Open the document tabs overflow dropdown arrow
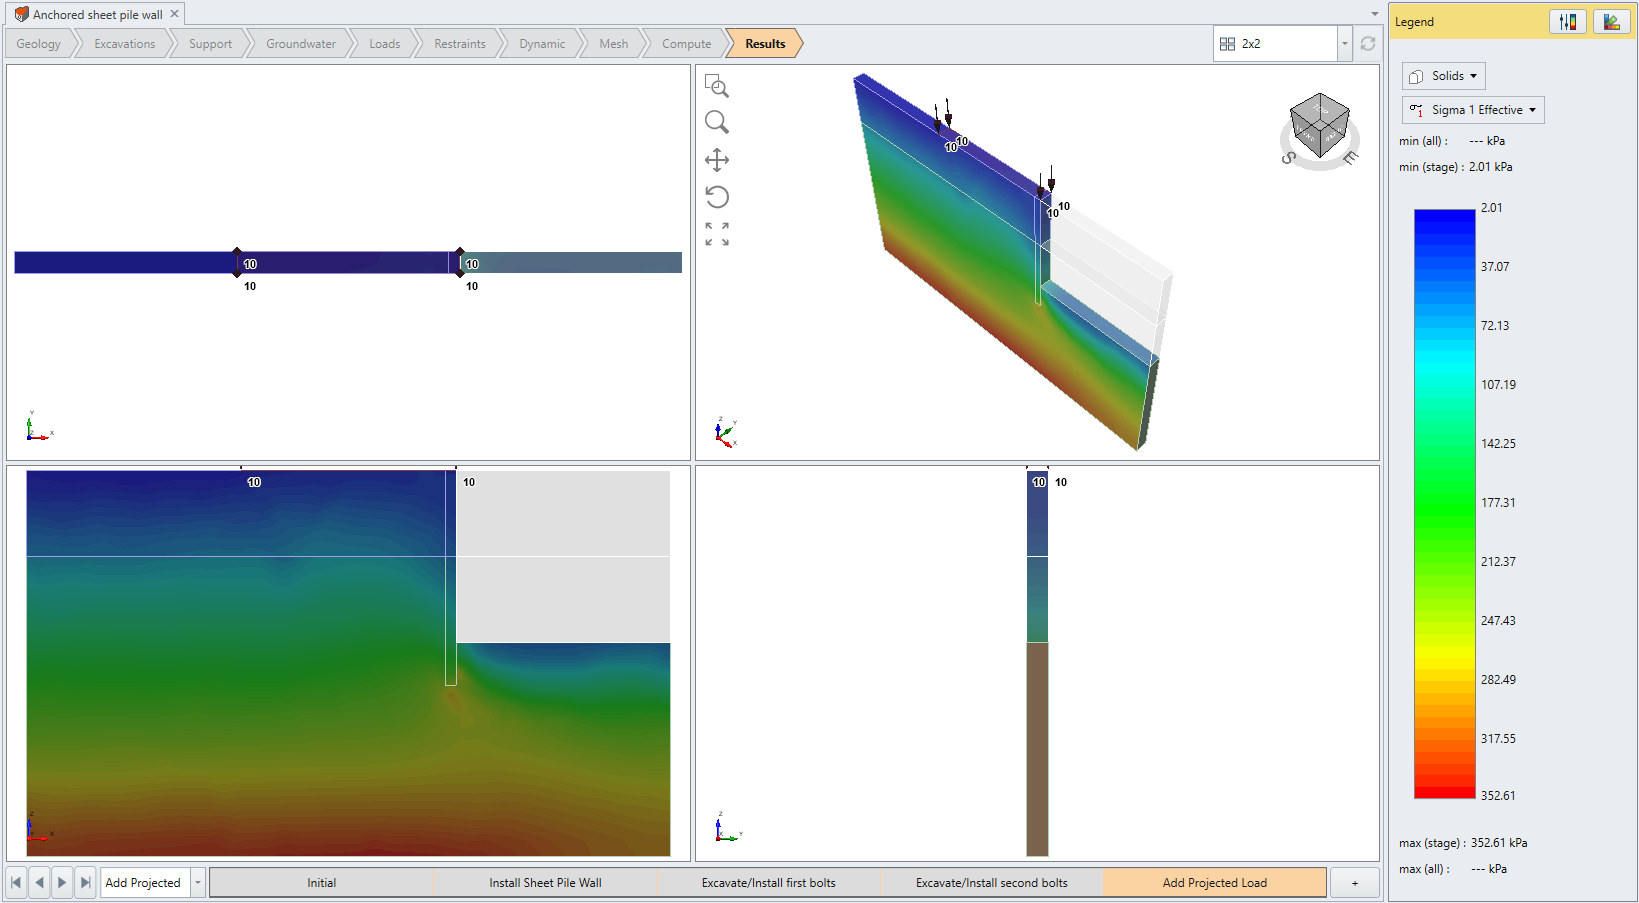1639x903 pixels. pos(1374,14)
